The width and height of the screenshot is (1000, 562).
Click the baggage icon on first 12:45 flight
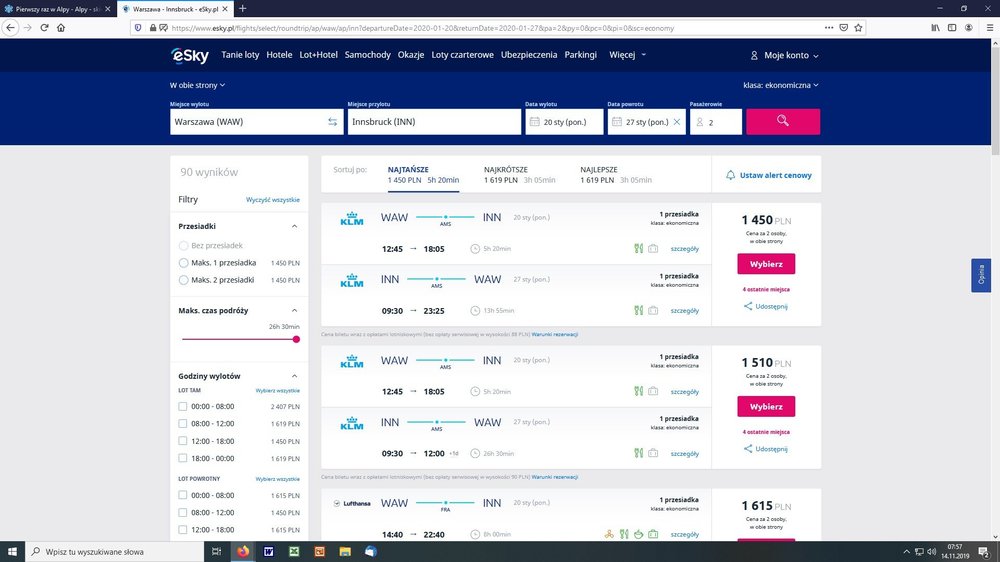pos(653,249)
